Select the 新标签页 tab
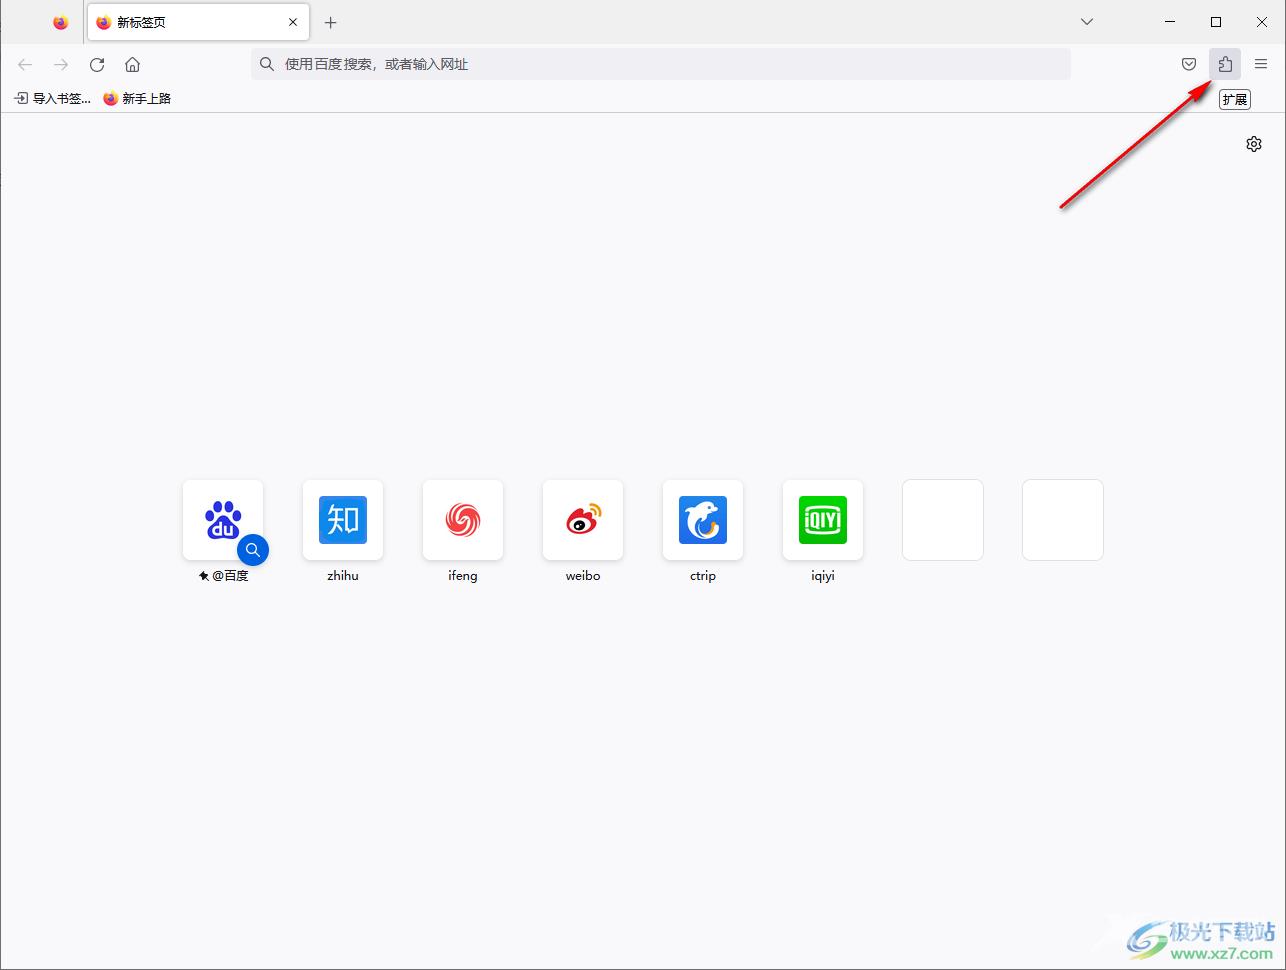Image resolution: width=1286 pixels, height=970 pixels. [198, 22]
